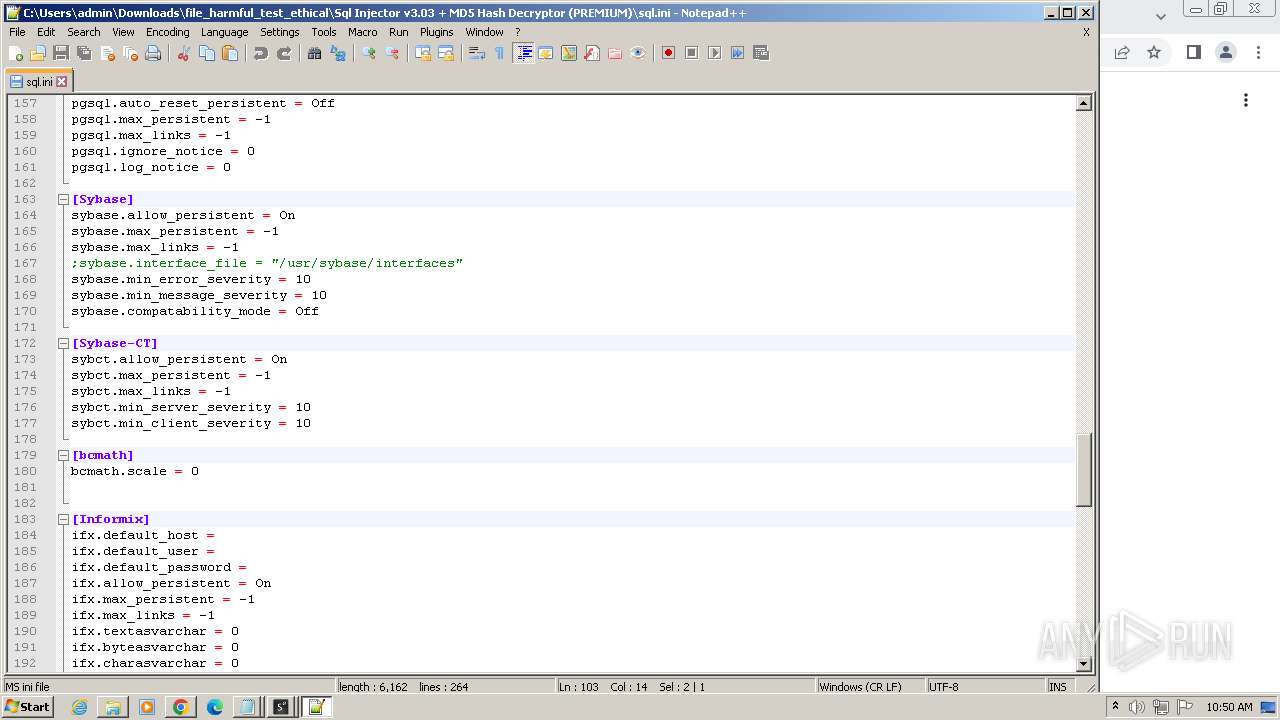Toggle INS overwrite mode in status bar
Screen dimensions: 1280x720
coord(1057,687)
